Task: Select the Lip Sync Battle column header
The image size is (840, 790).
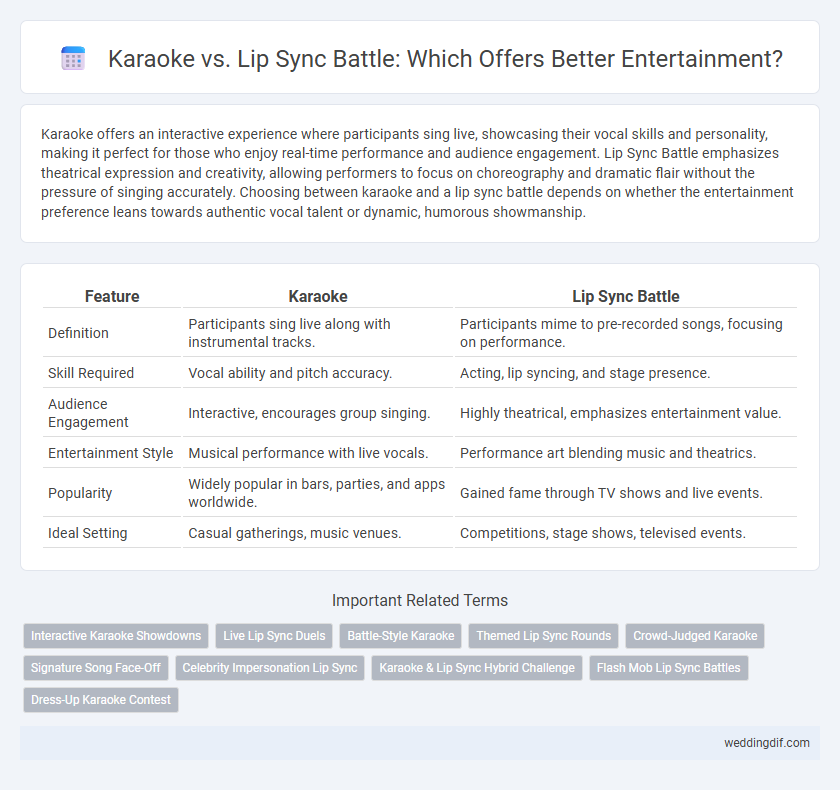Action: (626, 296)
